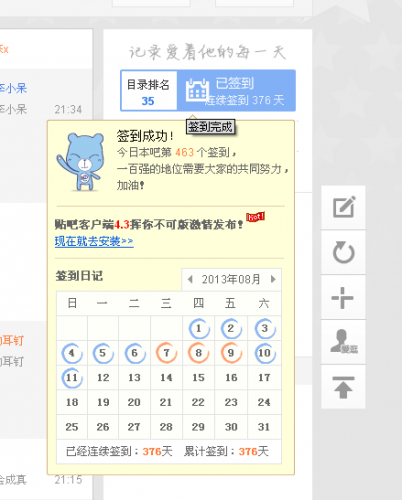Select day 17 in the calendar
The width and height of the screenshot is (402, 500).
click(x=264, y=378)
